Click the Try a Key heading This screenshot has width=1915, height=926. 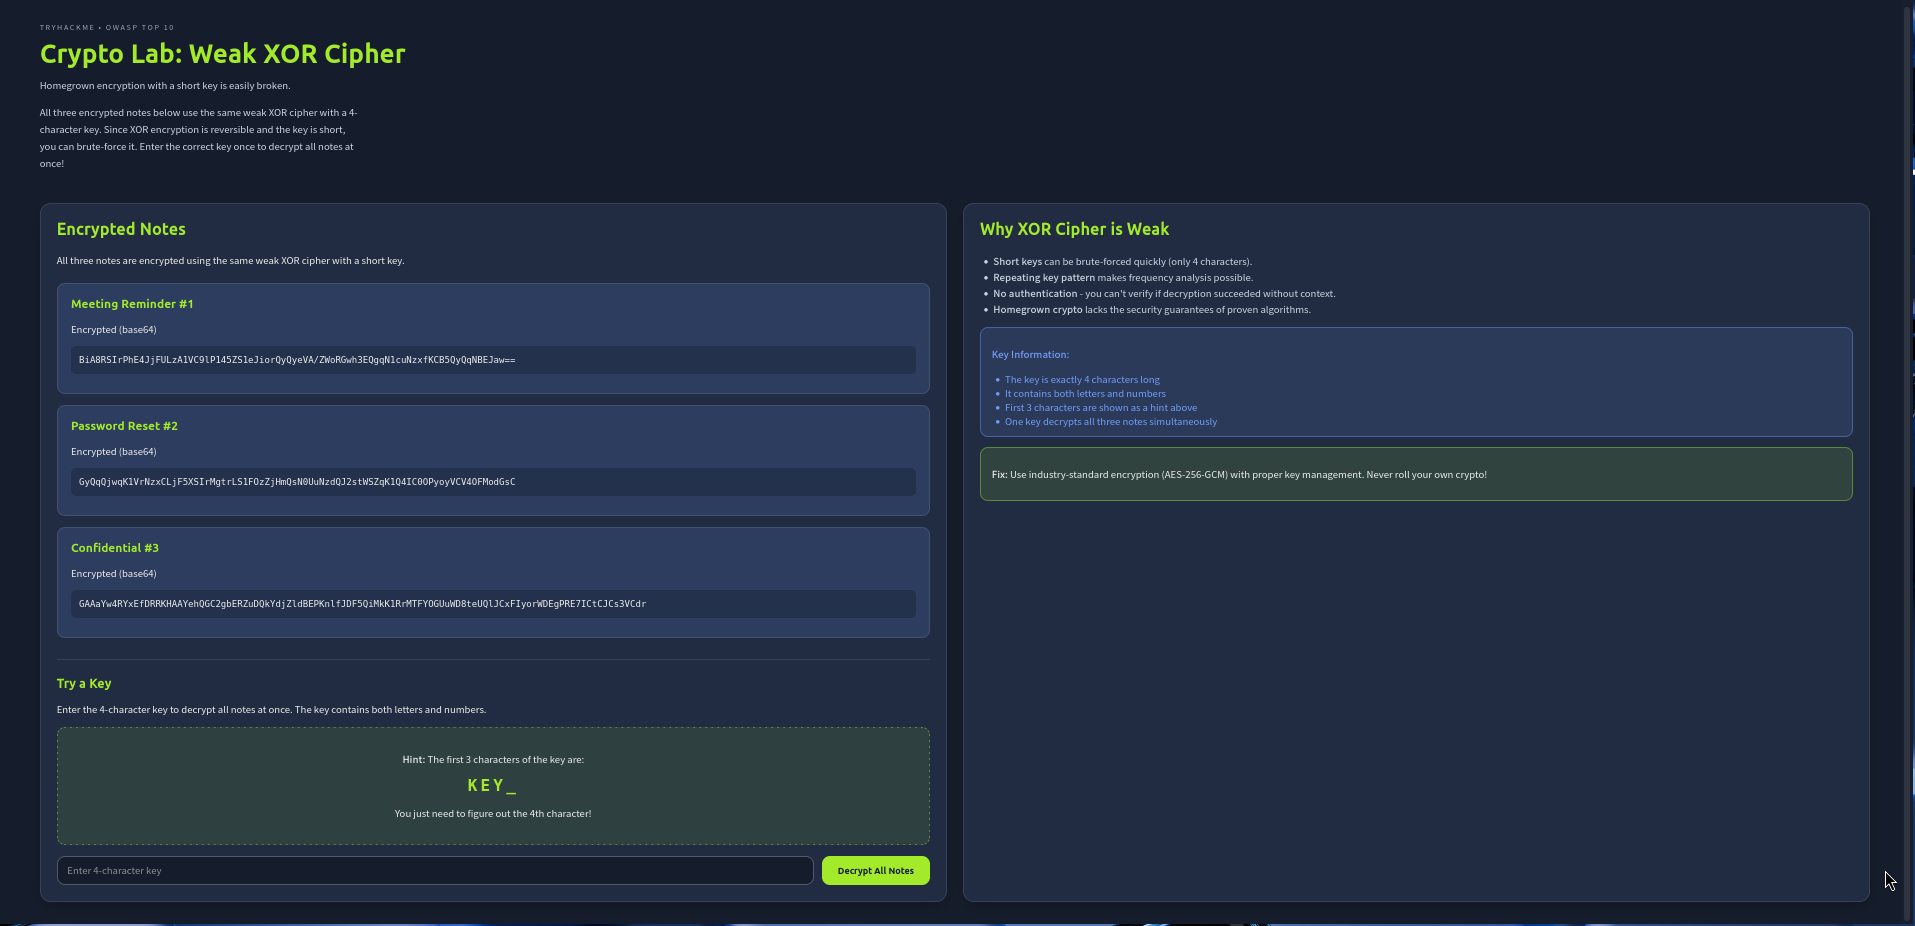coord(84,684)
